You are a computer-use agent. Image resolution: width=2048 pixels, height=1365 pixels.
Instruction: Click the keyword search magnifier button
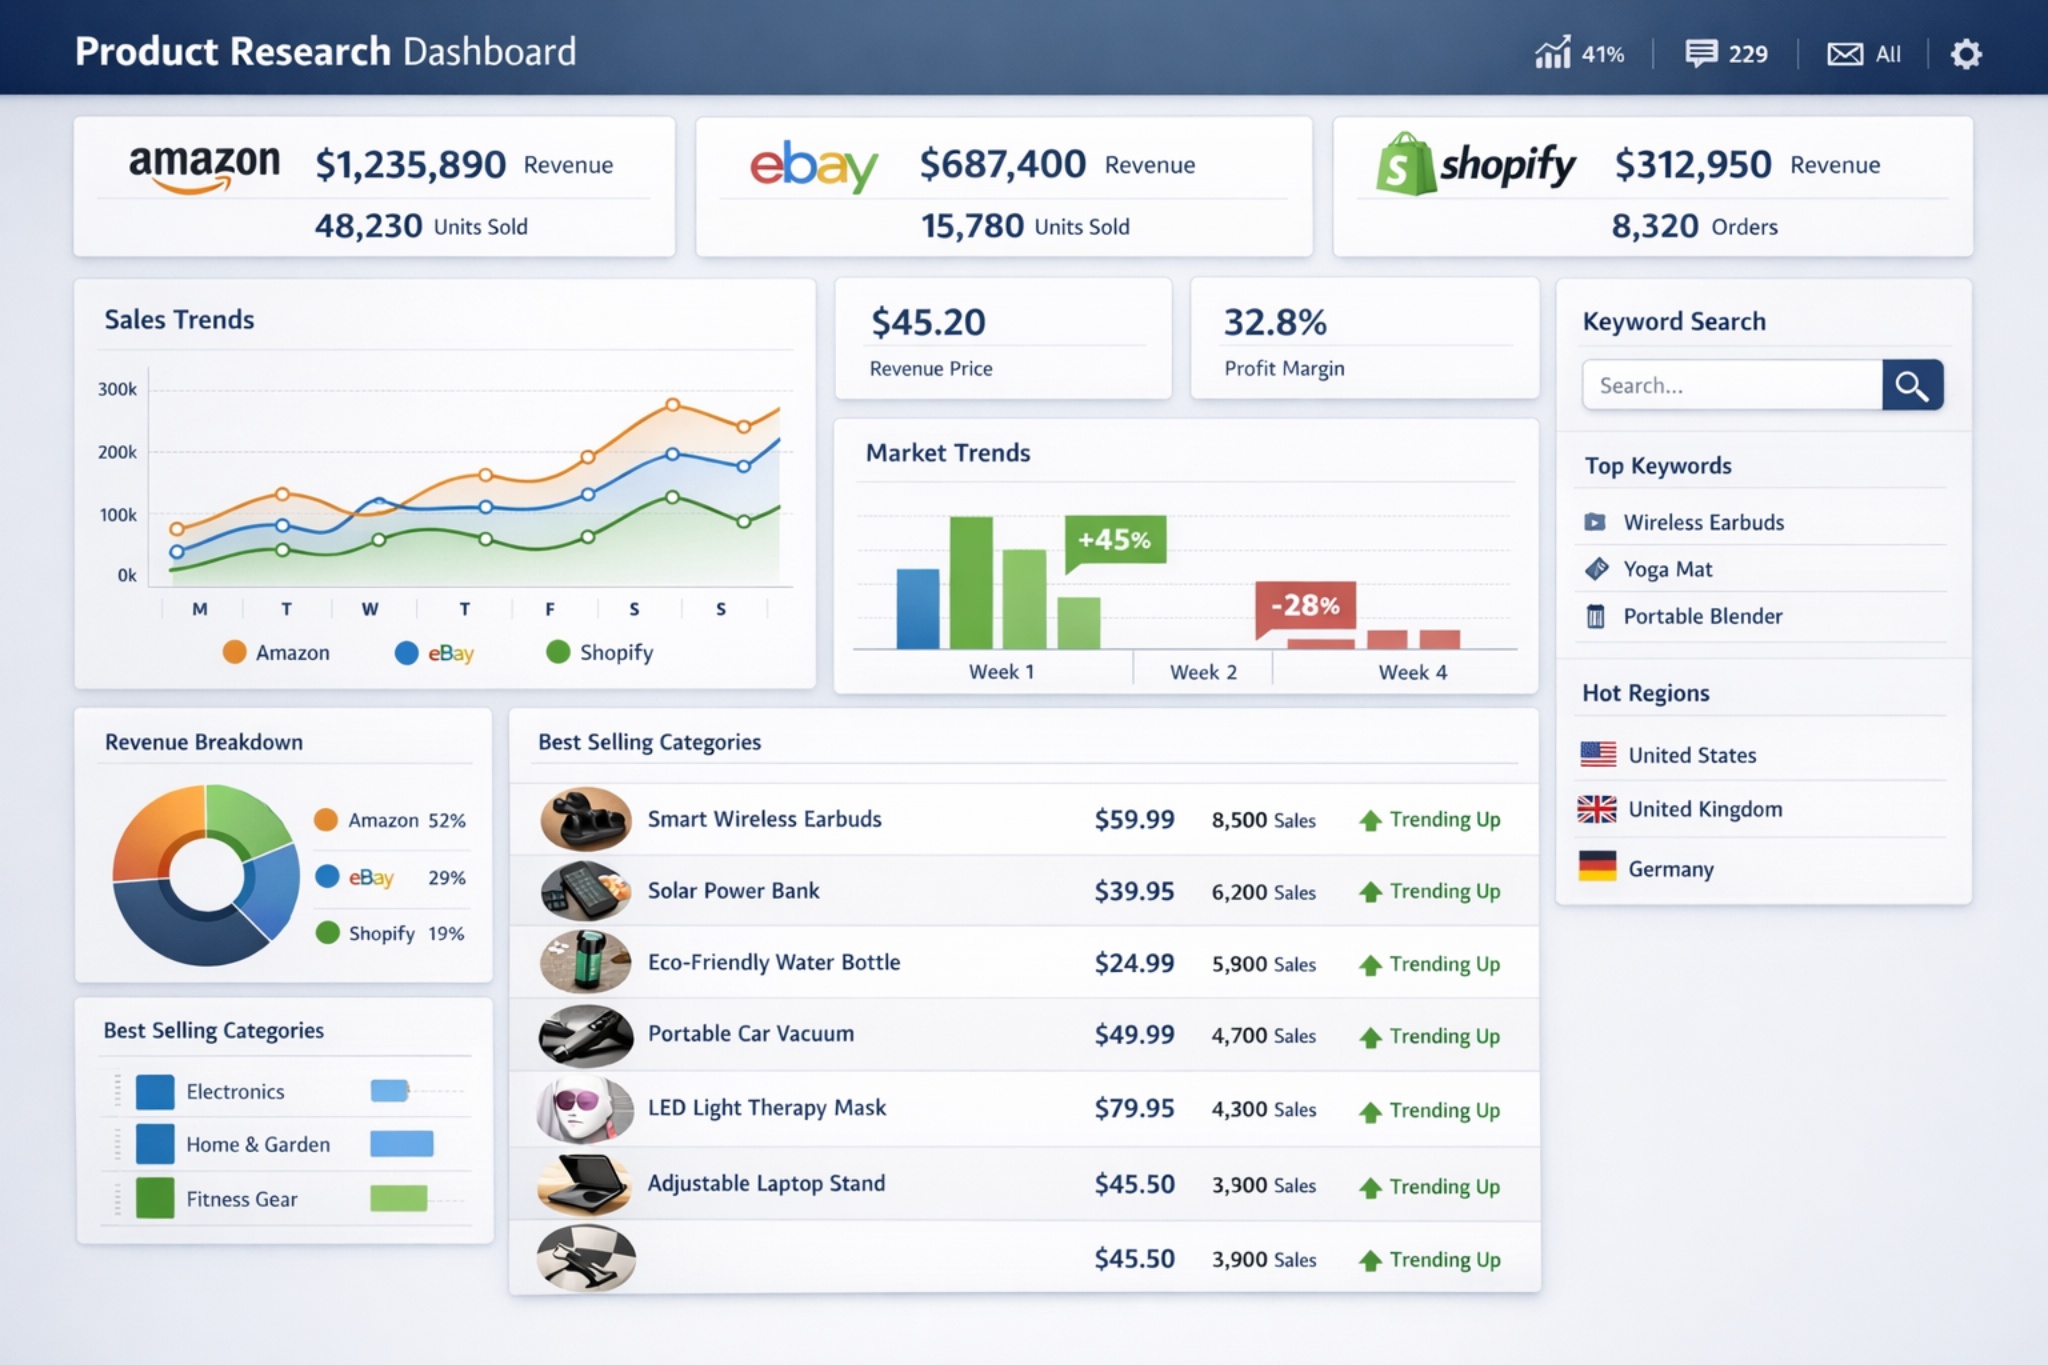click(1911, 385)
